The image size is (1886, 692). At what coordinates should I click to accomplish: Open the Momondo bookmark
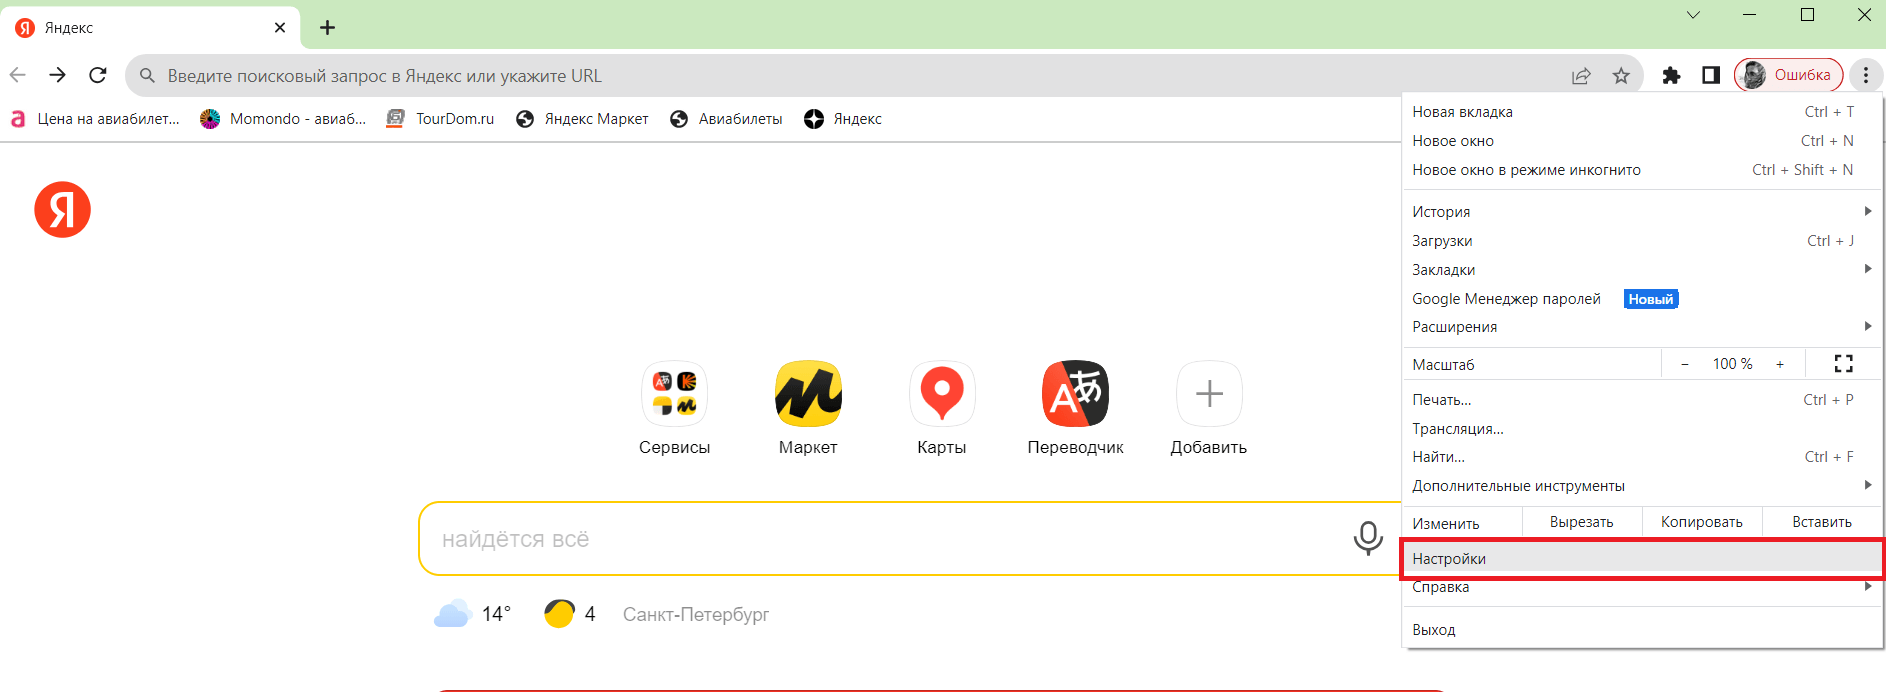point(283,119)
